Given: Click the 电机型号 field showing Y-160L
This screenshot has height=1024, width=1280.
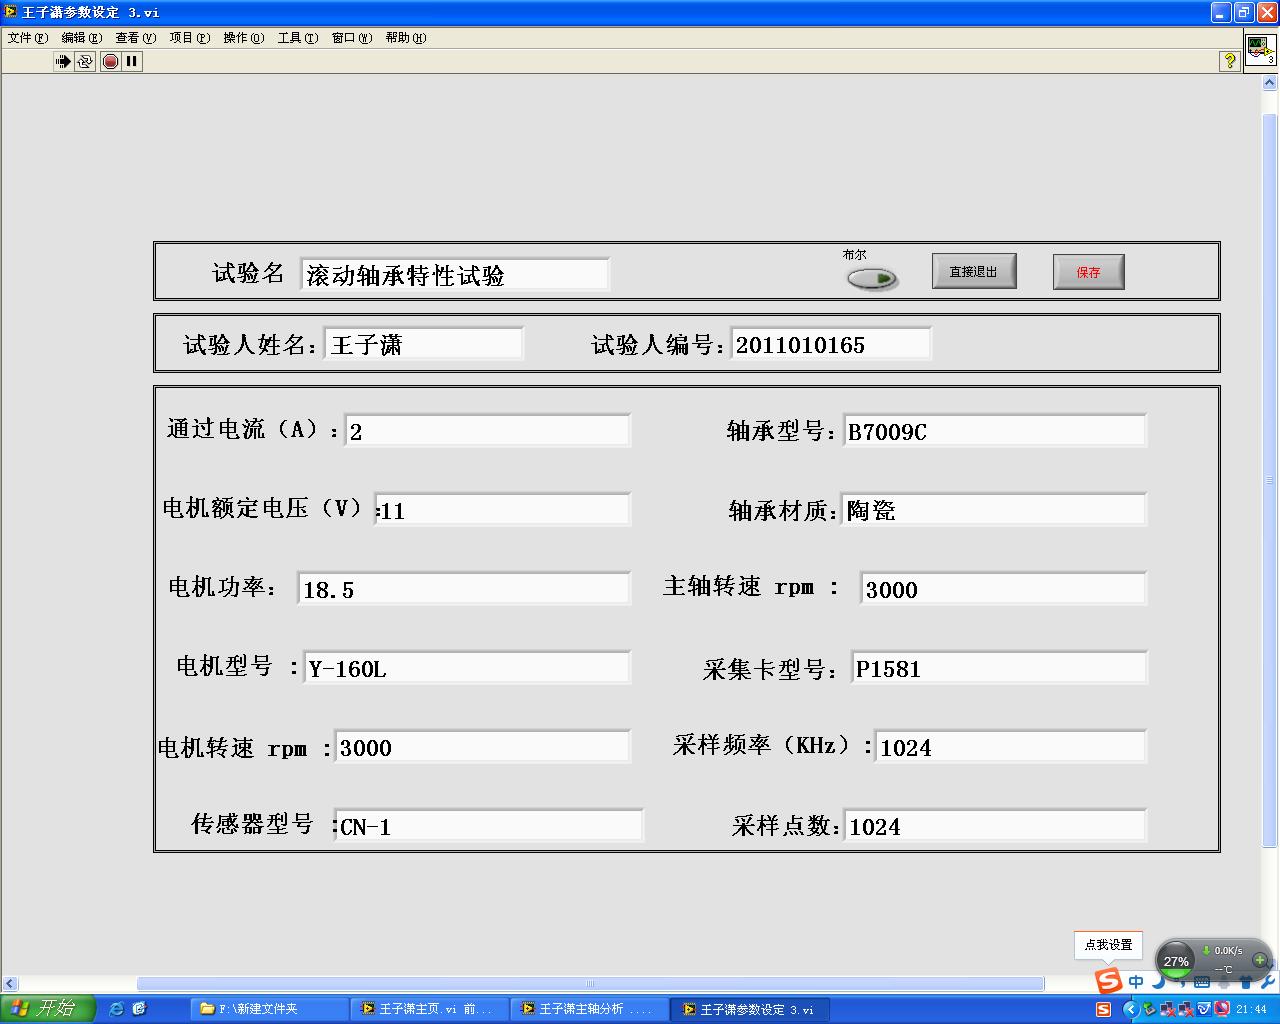Looking at the screenshot, I should (x=468, y=668).
